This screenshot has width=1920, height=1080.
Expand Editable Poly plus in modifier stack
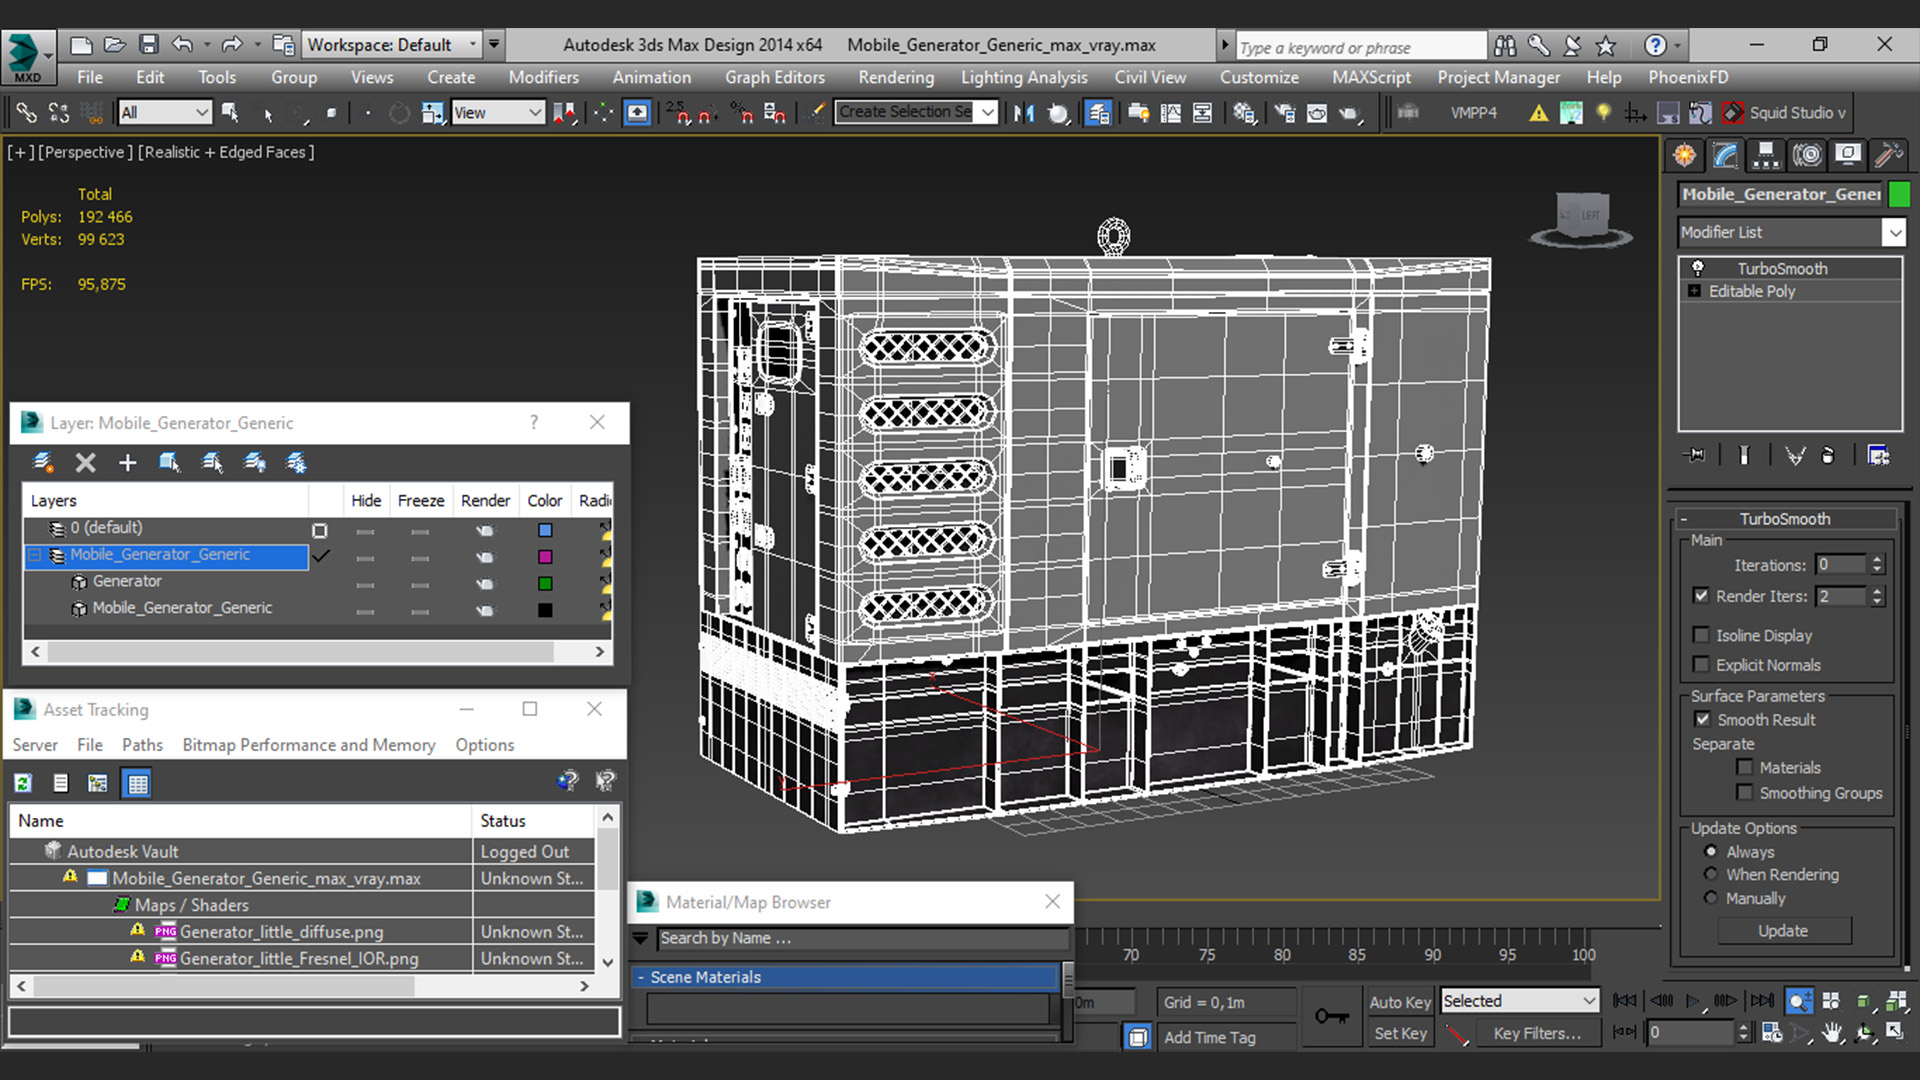tap(1694, 291)
